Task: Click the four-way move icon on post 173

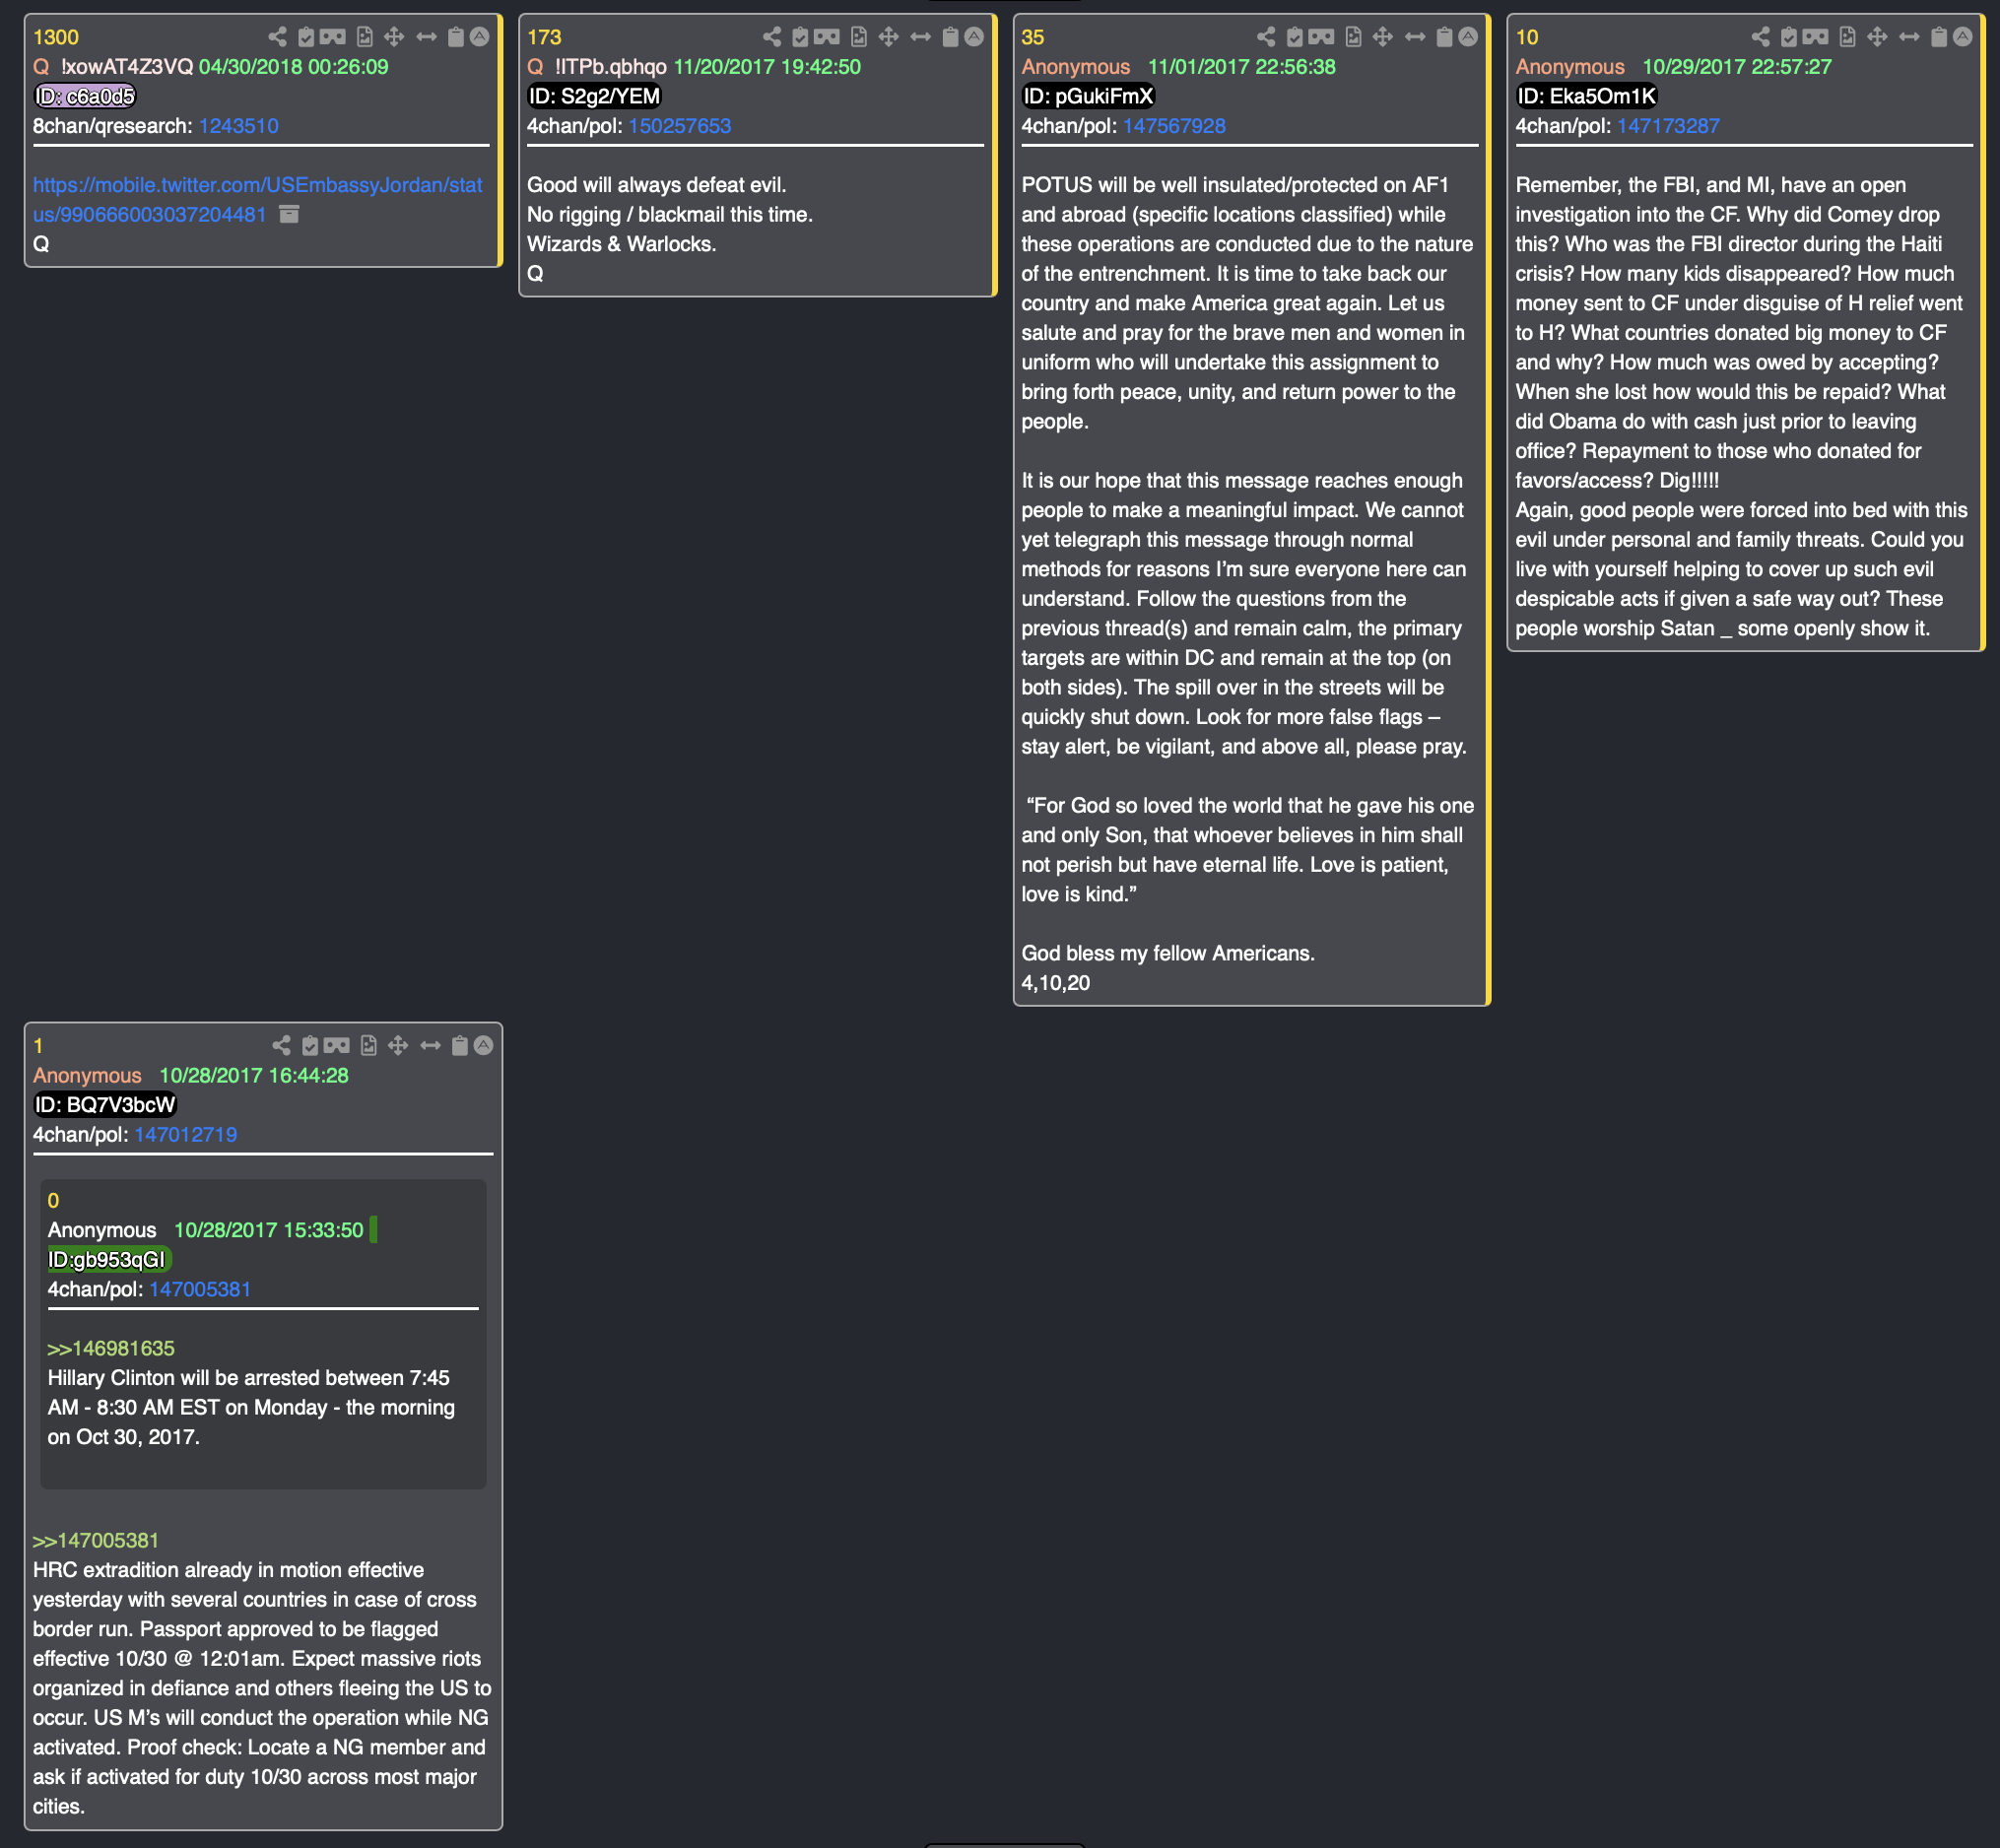Action: point(888,37)
